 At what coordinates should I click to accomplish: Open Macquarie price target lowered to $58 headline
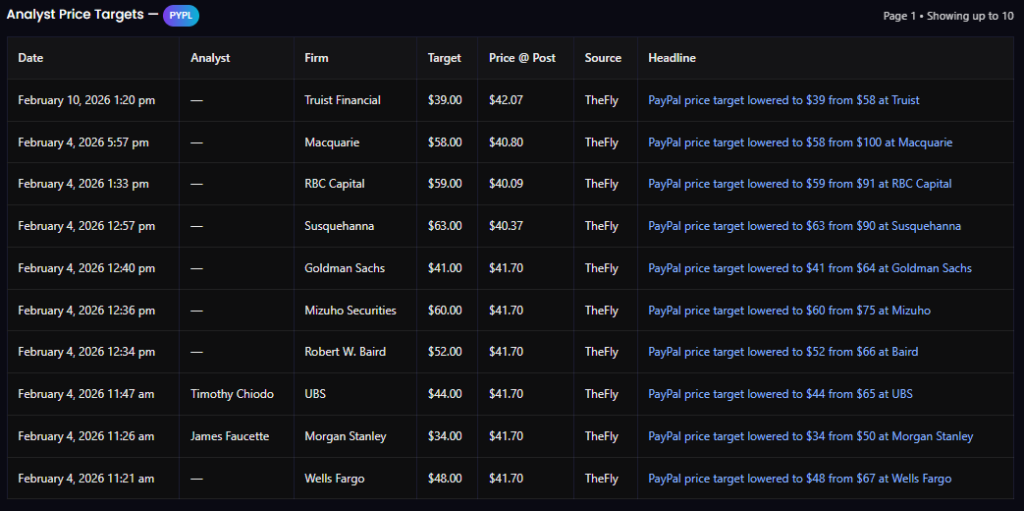point(800,142)
